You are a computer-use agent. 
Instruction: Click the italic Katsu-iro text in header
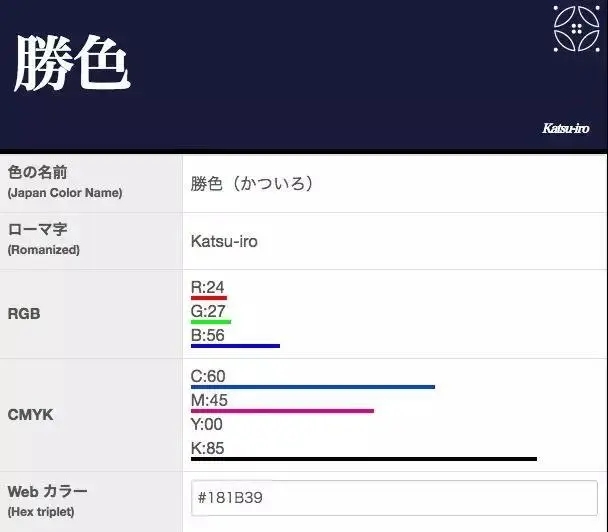565,129
